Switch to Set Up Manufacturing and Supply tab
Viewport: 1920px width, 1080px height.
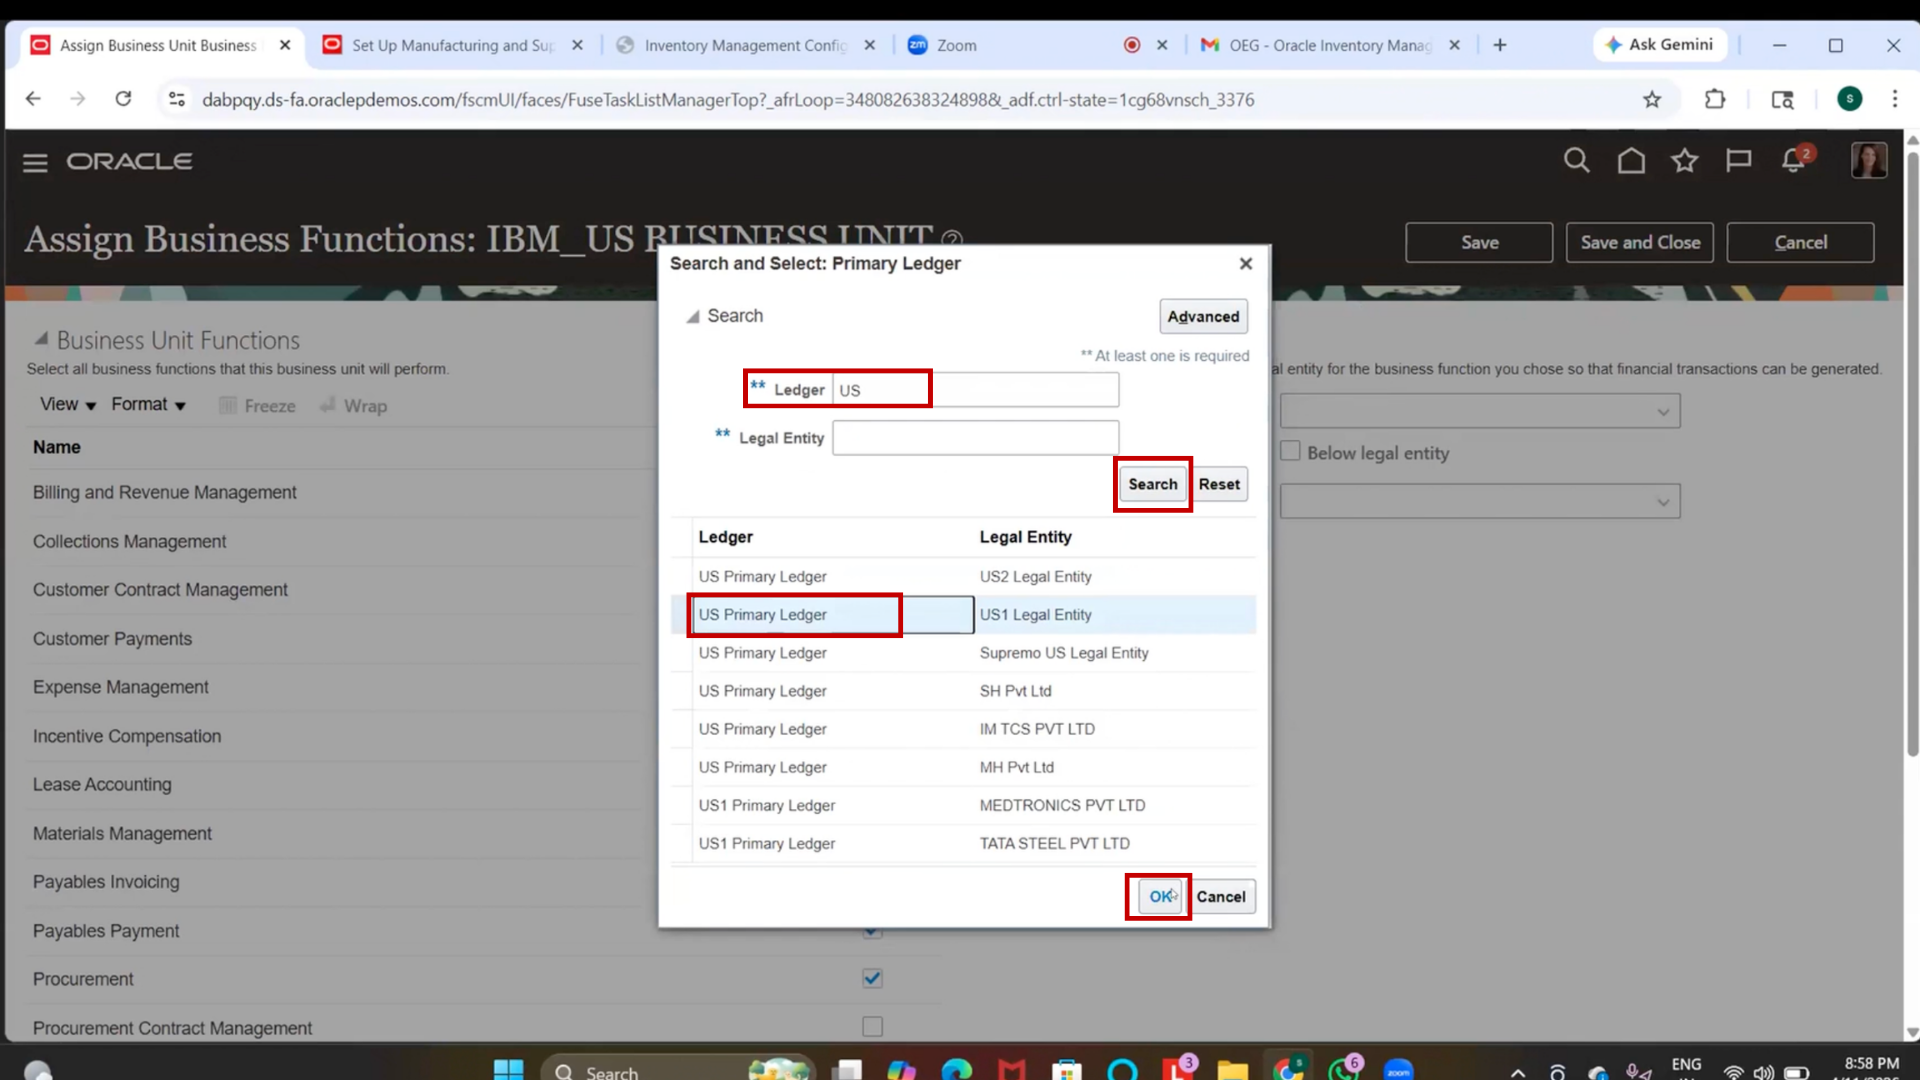tap(452, 45)
